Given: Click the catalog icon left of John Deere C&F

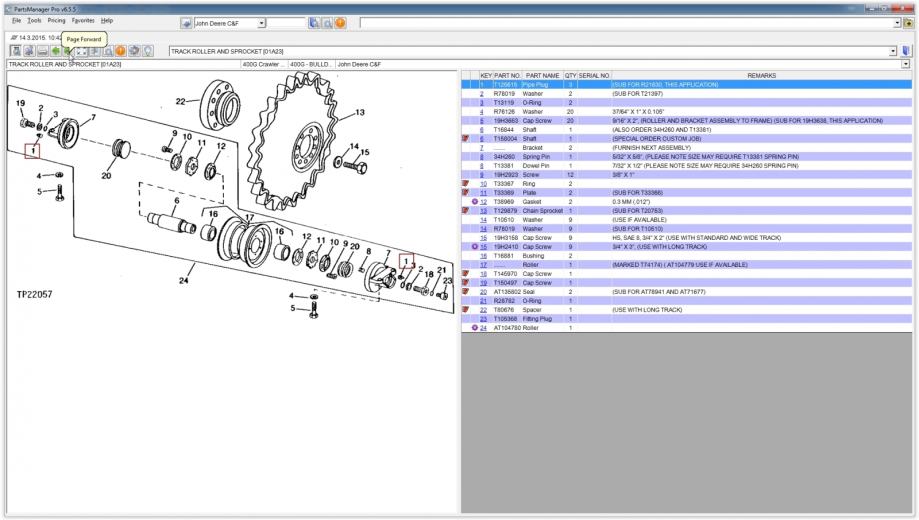Looking at the screenshot, I should [186, 22].
